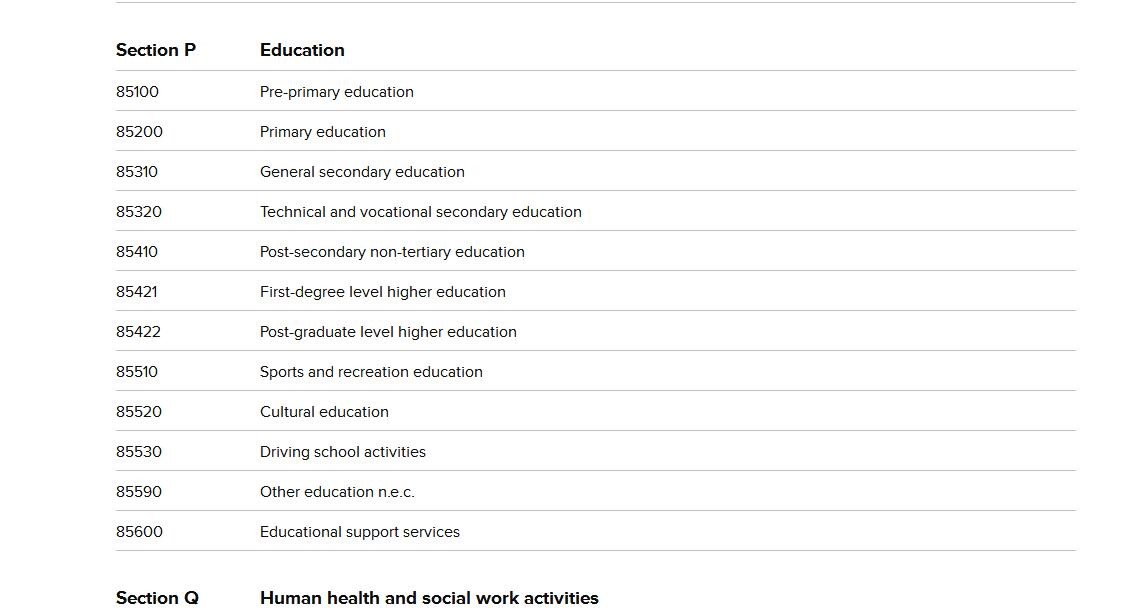Click the "Education" section title

[302, 50]
